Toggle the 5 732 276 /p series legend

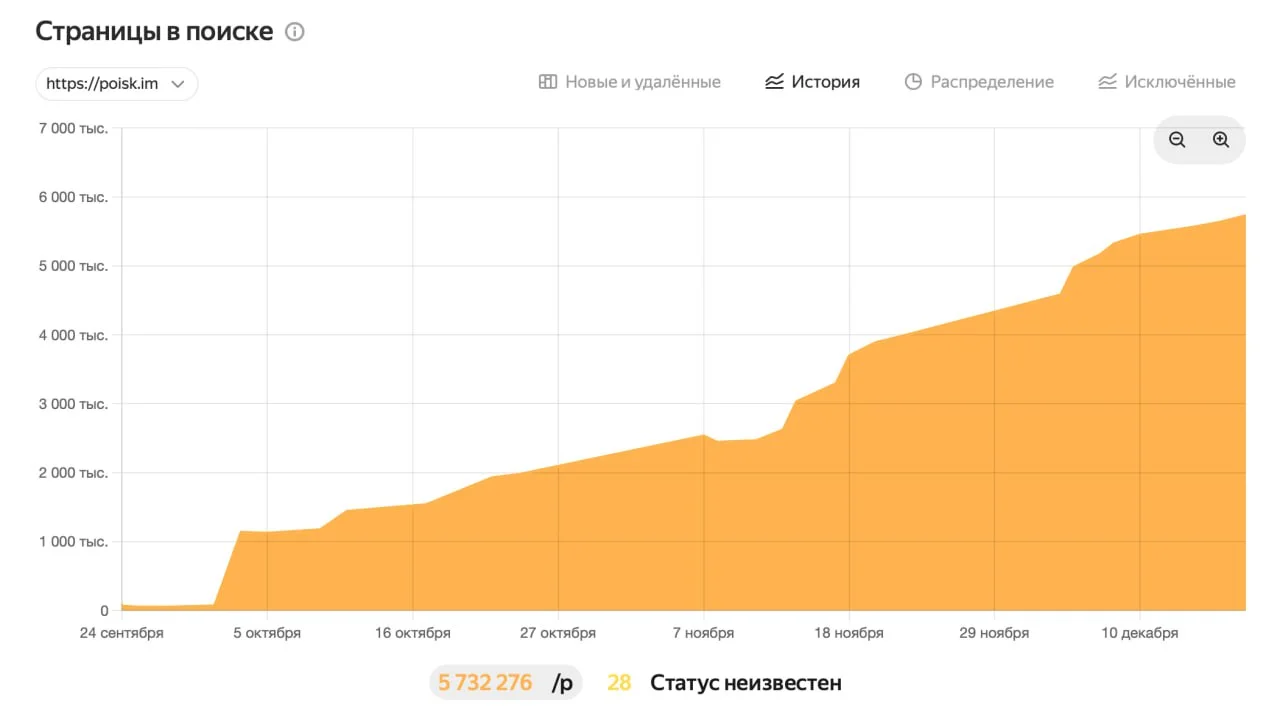505,683
